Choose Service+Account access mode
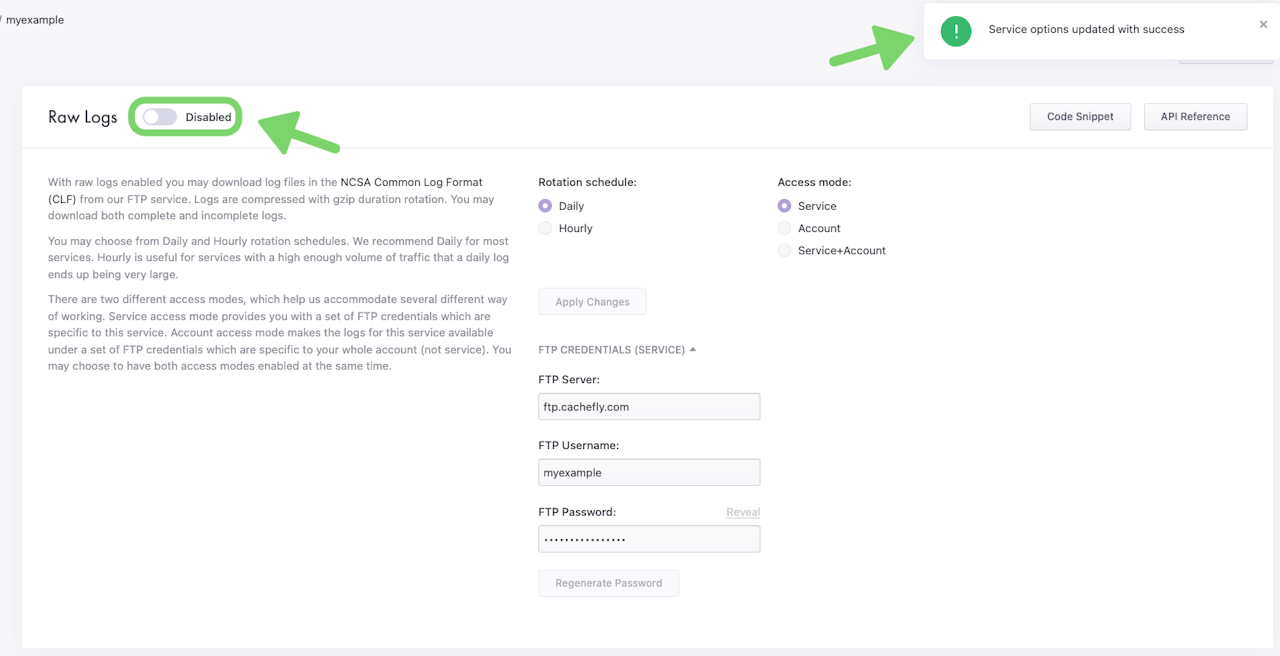This screenshot has width=1280, height=656. click(785, 250)
